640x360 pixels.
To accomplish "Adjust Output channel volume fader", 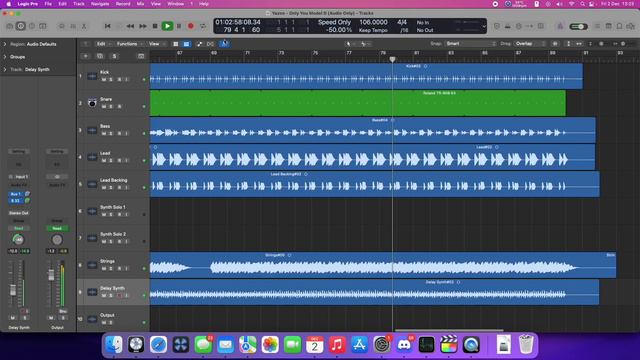I will (51, 275).
